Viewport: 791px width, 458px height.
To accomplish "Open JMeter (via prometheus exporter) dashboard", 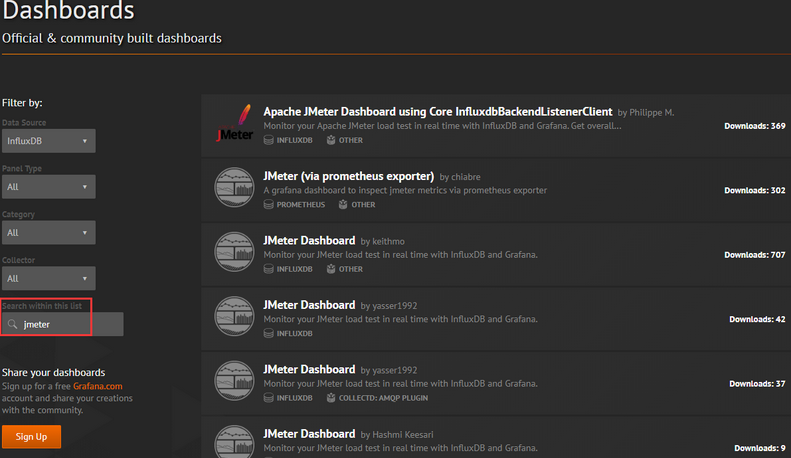I will point(349,176).
